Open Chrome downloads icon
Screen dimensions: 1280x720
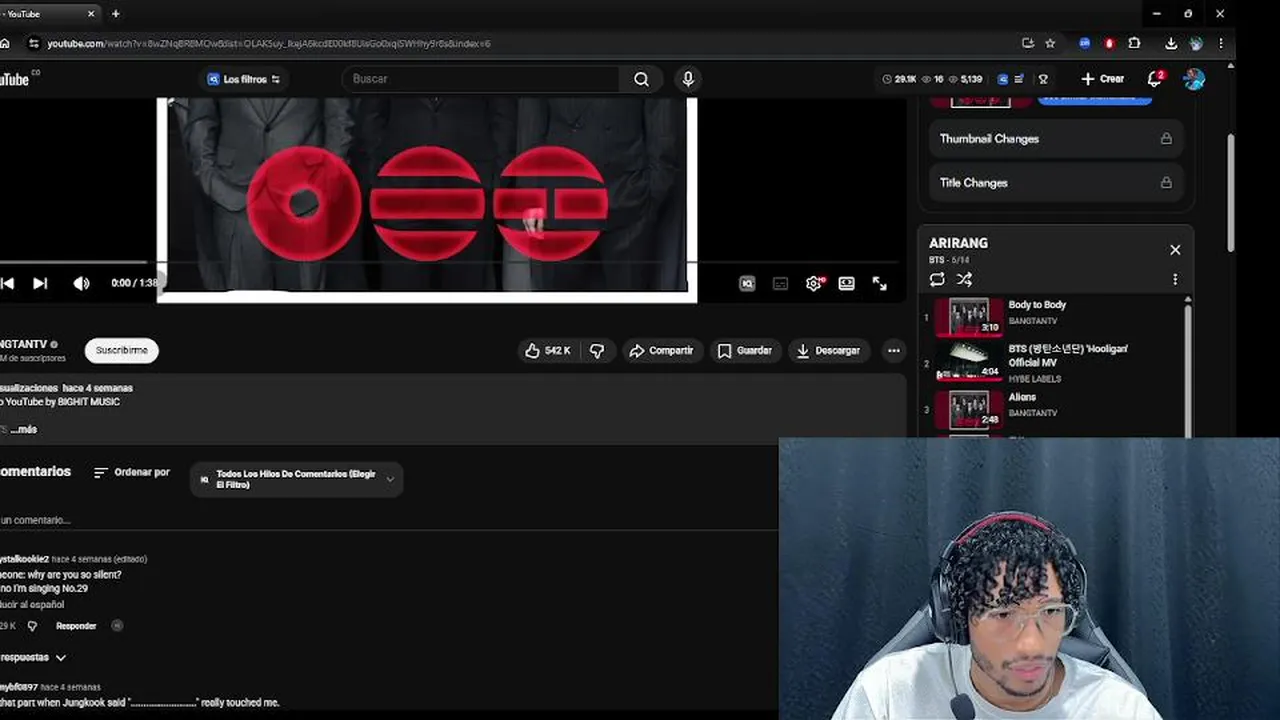click(1171, 43)
